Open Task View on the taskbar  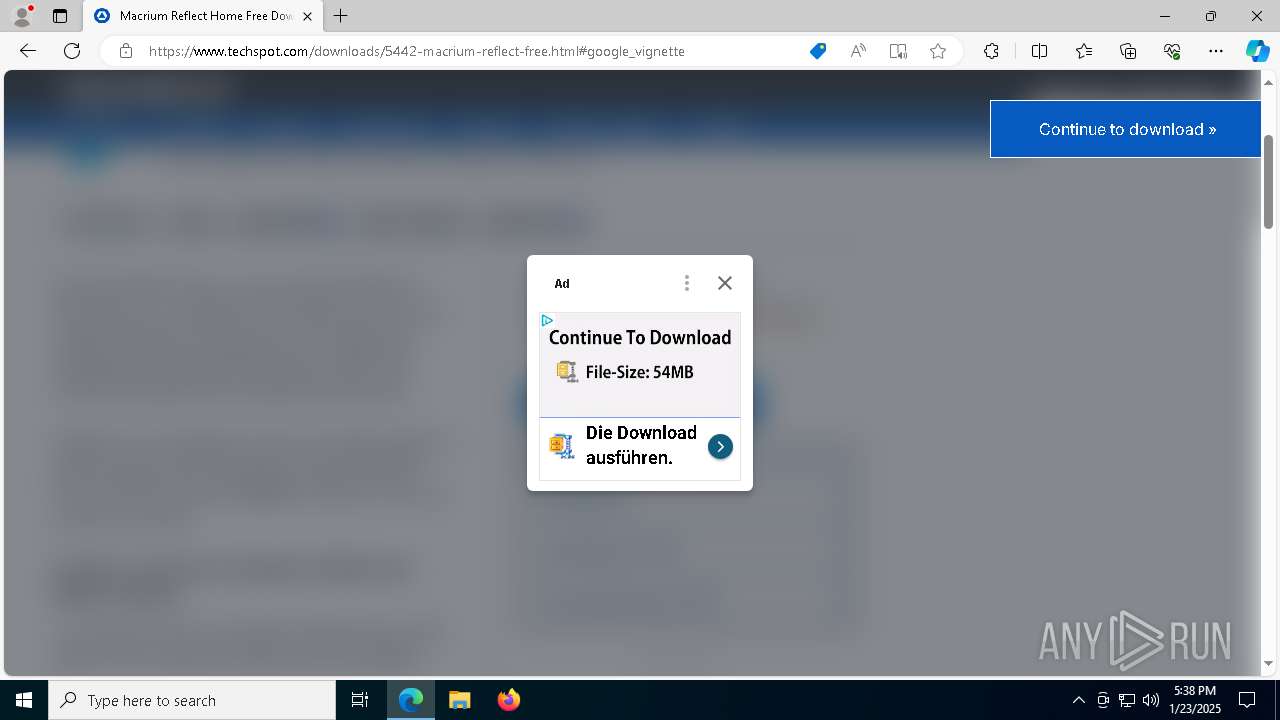pos(360,700)
